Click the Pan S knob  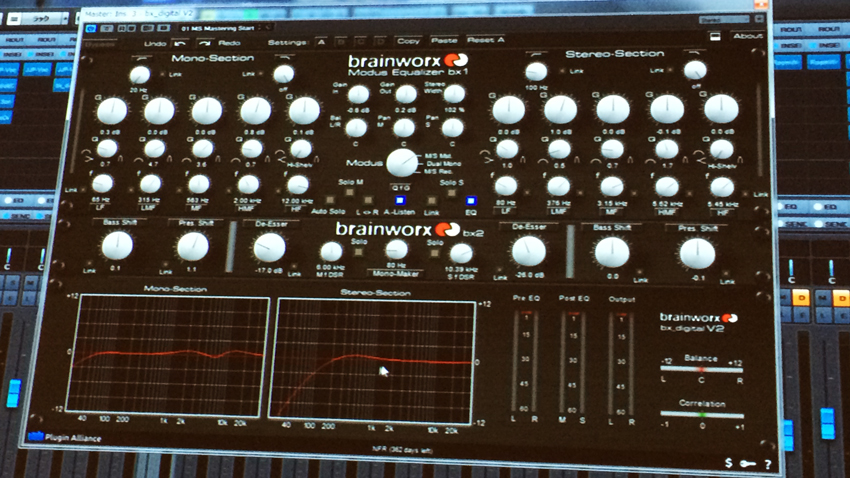452,128
